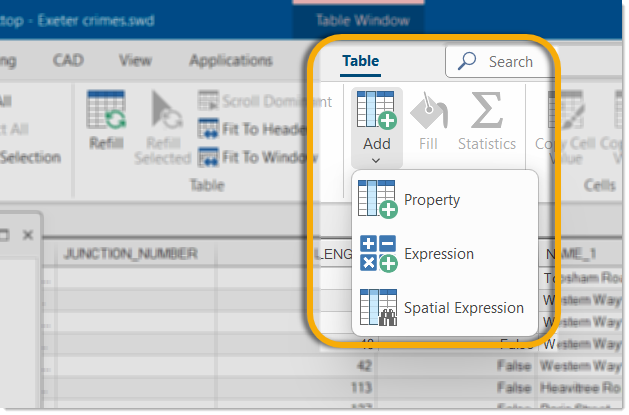The height and width of the screenshot is (415, 629).
Task: Open the Applications ribbon tab
Action: [231, 60]
